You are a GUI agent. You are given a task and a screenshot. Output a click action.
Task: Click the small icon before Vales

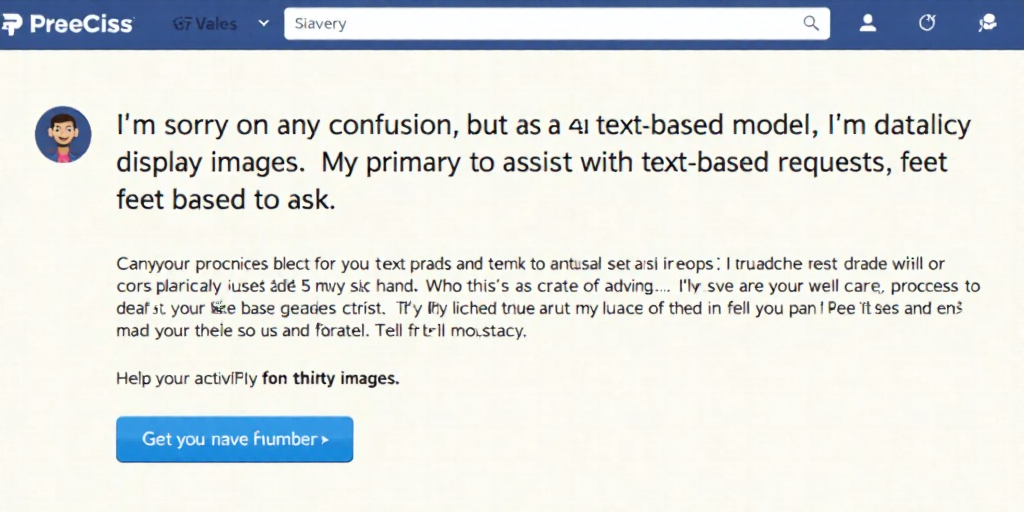tap(182, 24)
